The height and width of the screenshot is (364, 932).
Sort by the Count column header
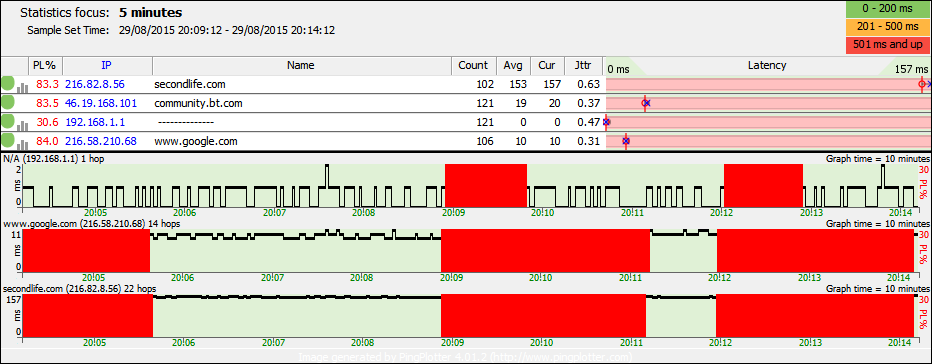[x=473, y=65]
